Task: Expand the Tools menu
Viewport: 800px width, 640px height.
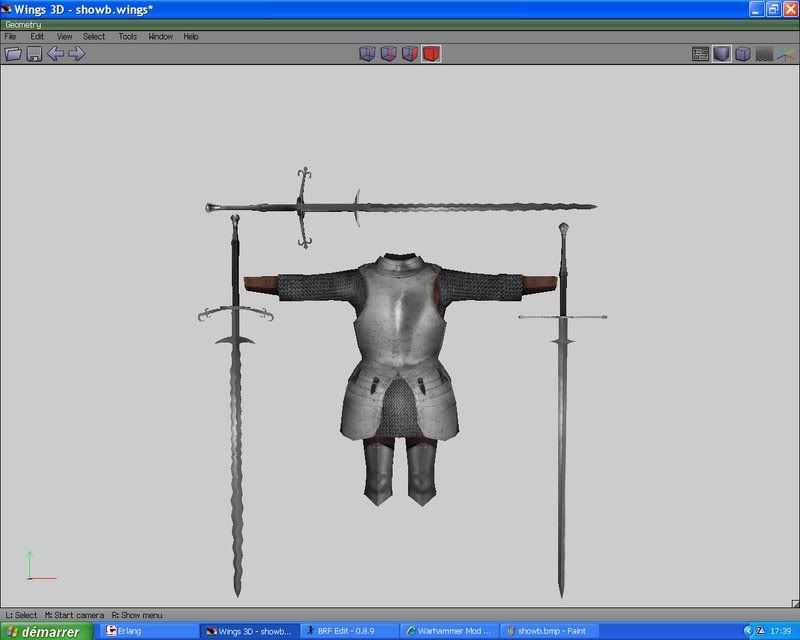Action: 127,36
